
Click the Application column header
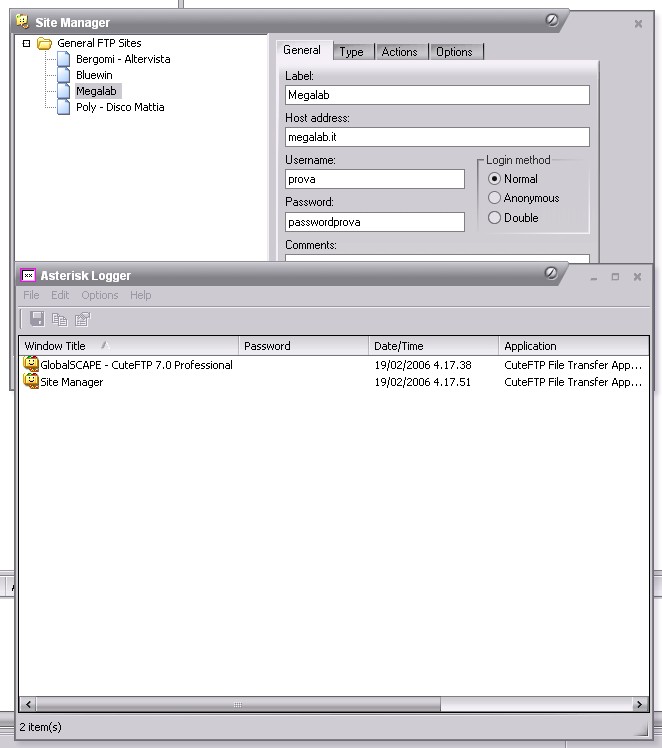(x=574, y=346)
